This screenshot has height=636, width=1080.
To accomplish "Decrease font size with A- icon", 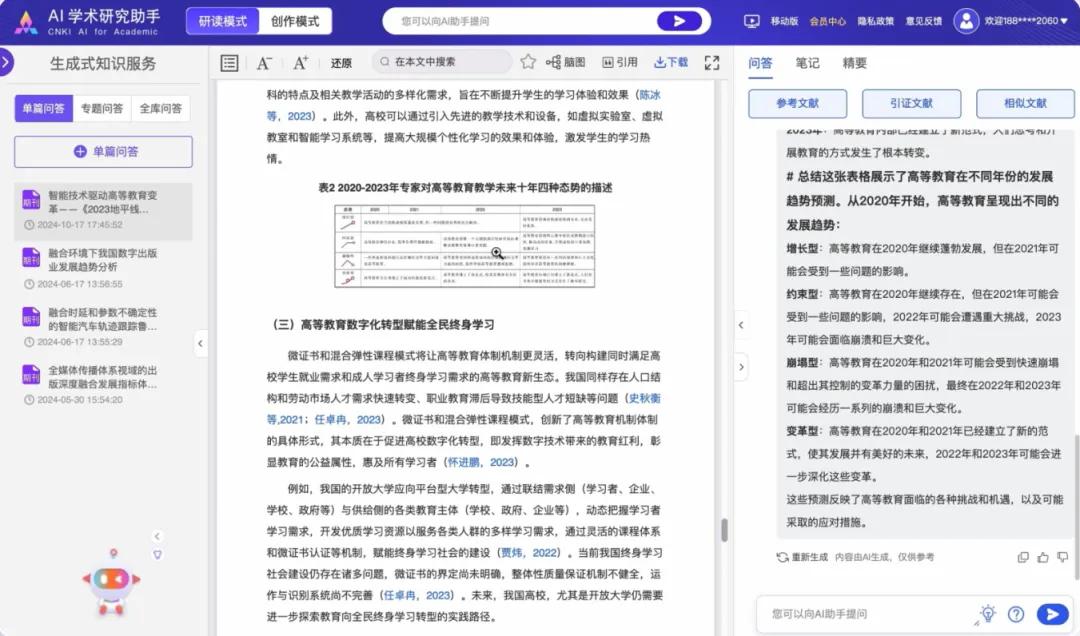I will [264, 63].
